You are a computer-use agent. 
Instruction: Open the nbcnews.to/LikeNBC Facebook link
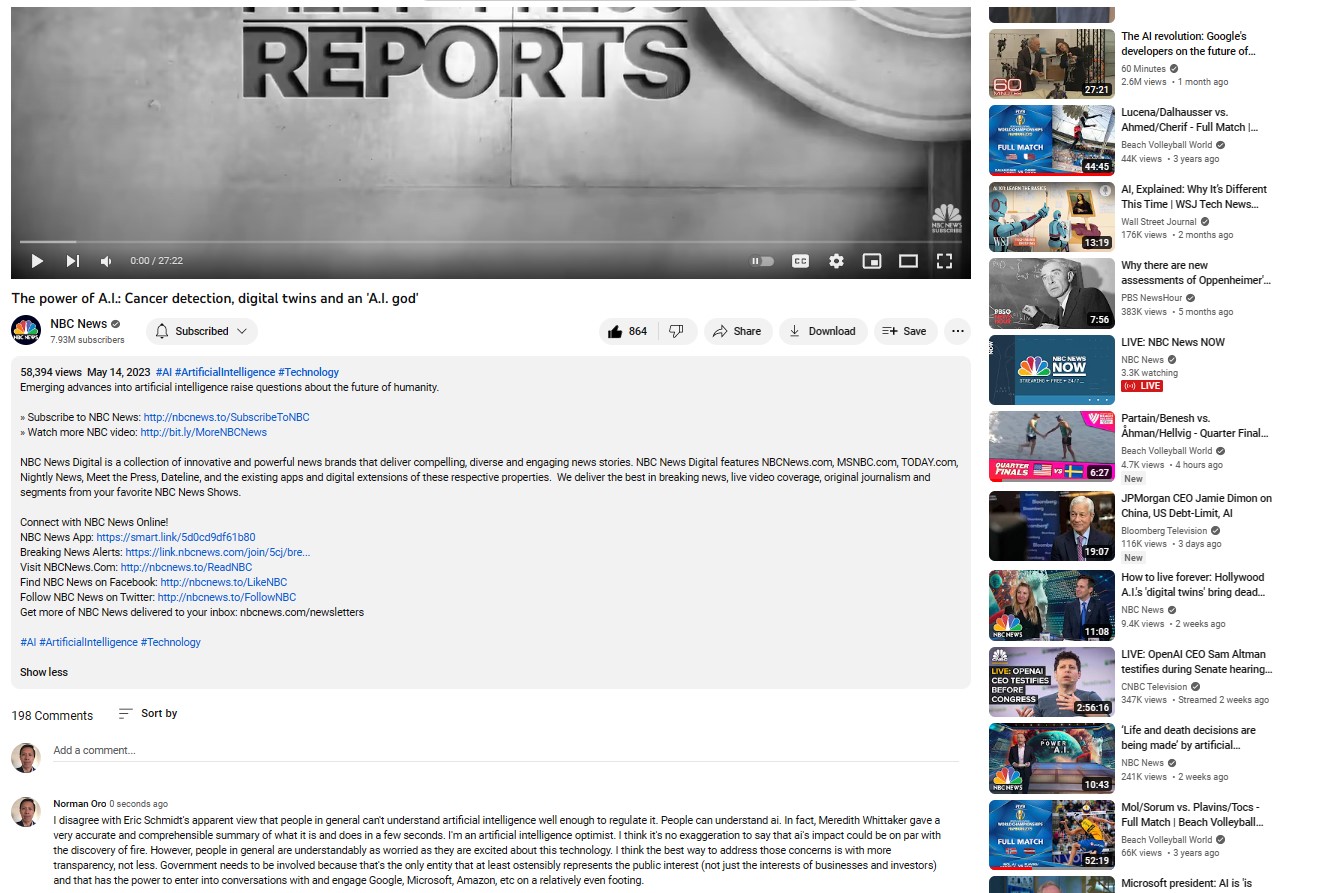pyautogui.click(x=223, y=582)
